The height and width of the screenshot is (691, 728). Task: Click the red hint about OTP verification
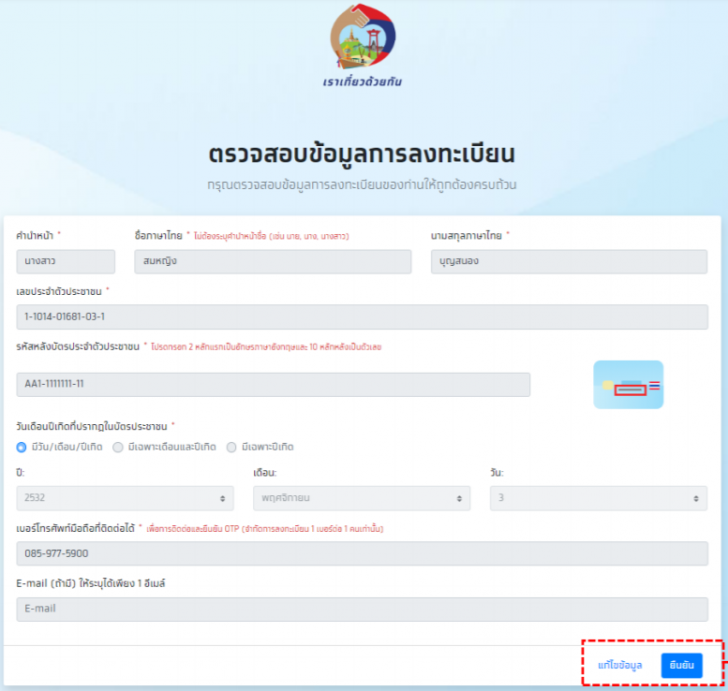[265, 529]
